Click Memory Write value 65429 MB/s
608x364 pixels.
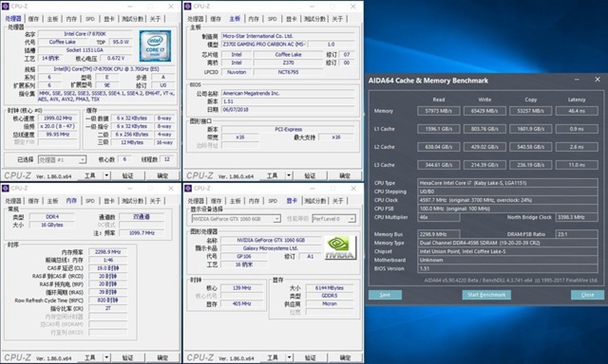tap(484, 111)
